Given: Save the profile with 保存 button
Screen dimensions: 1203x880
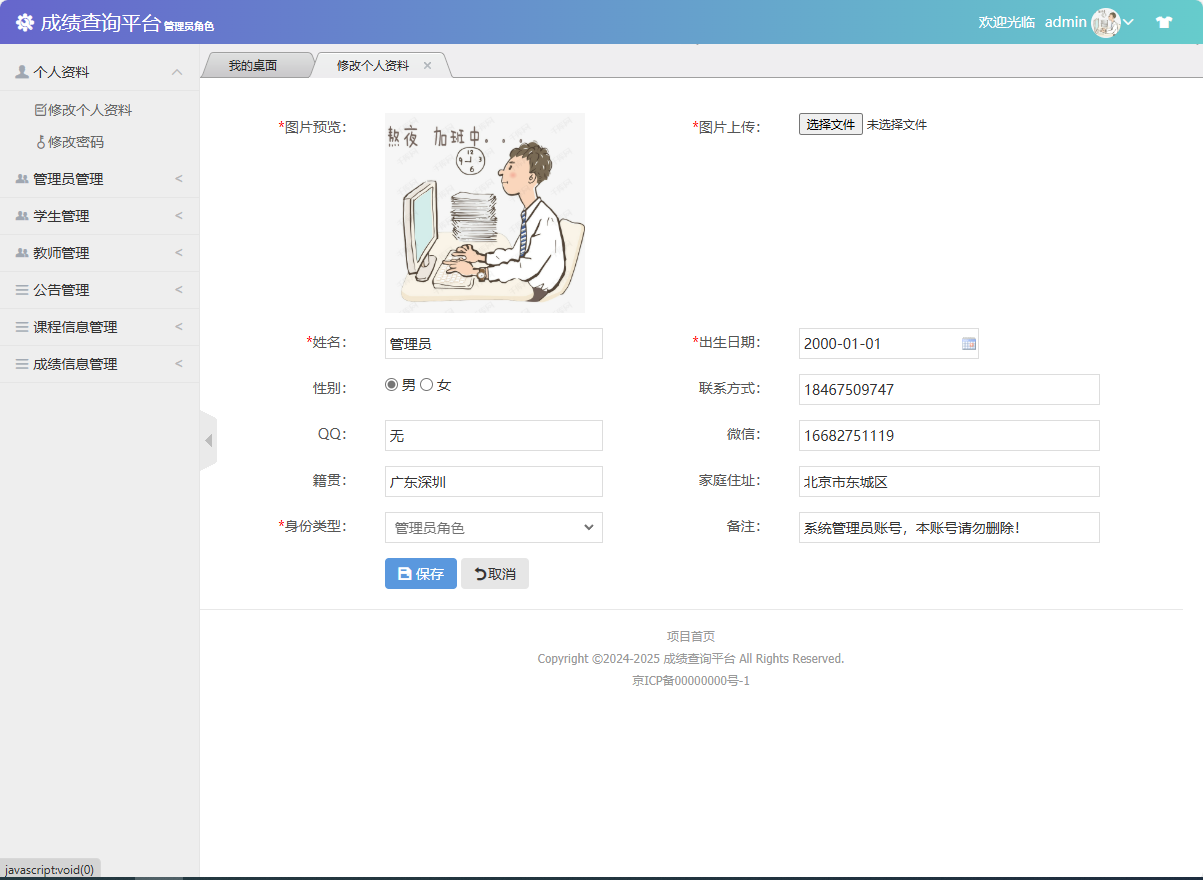Looking at the screenshot, I should (x=420, y=573).
